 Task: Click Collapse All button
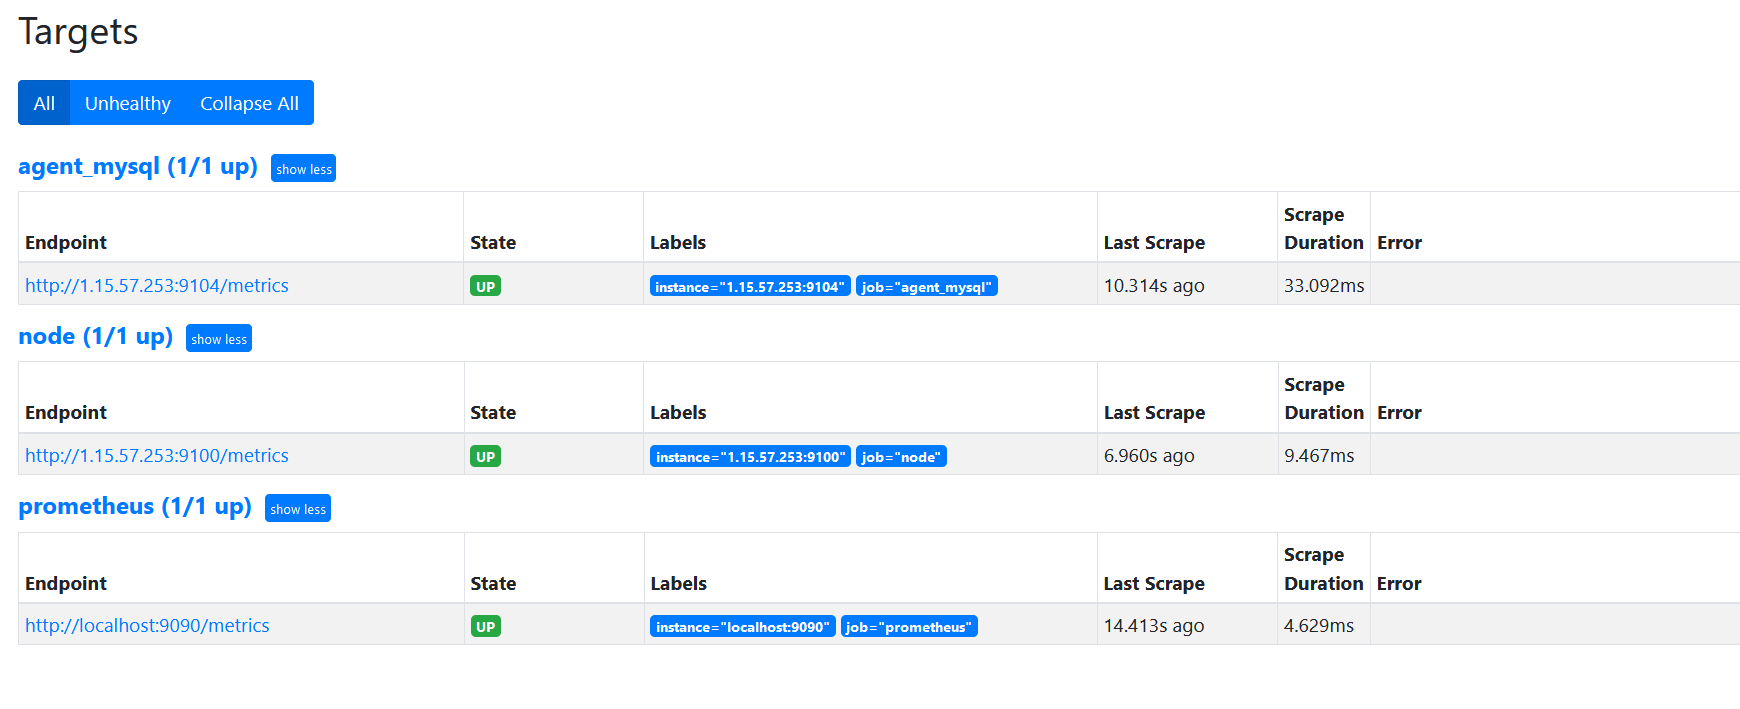[249, 103]
